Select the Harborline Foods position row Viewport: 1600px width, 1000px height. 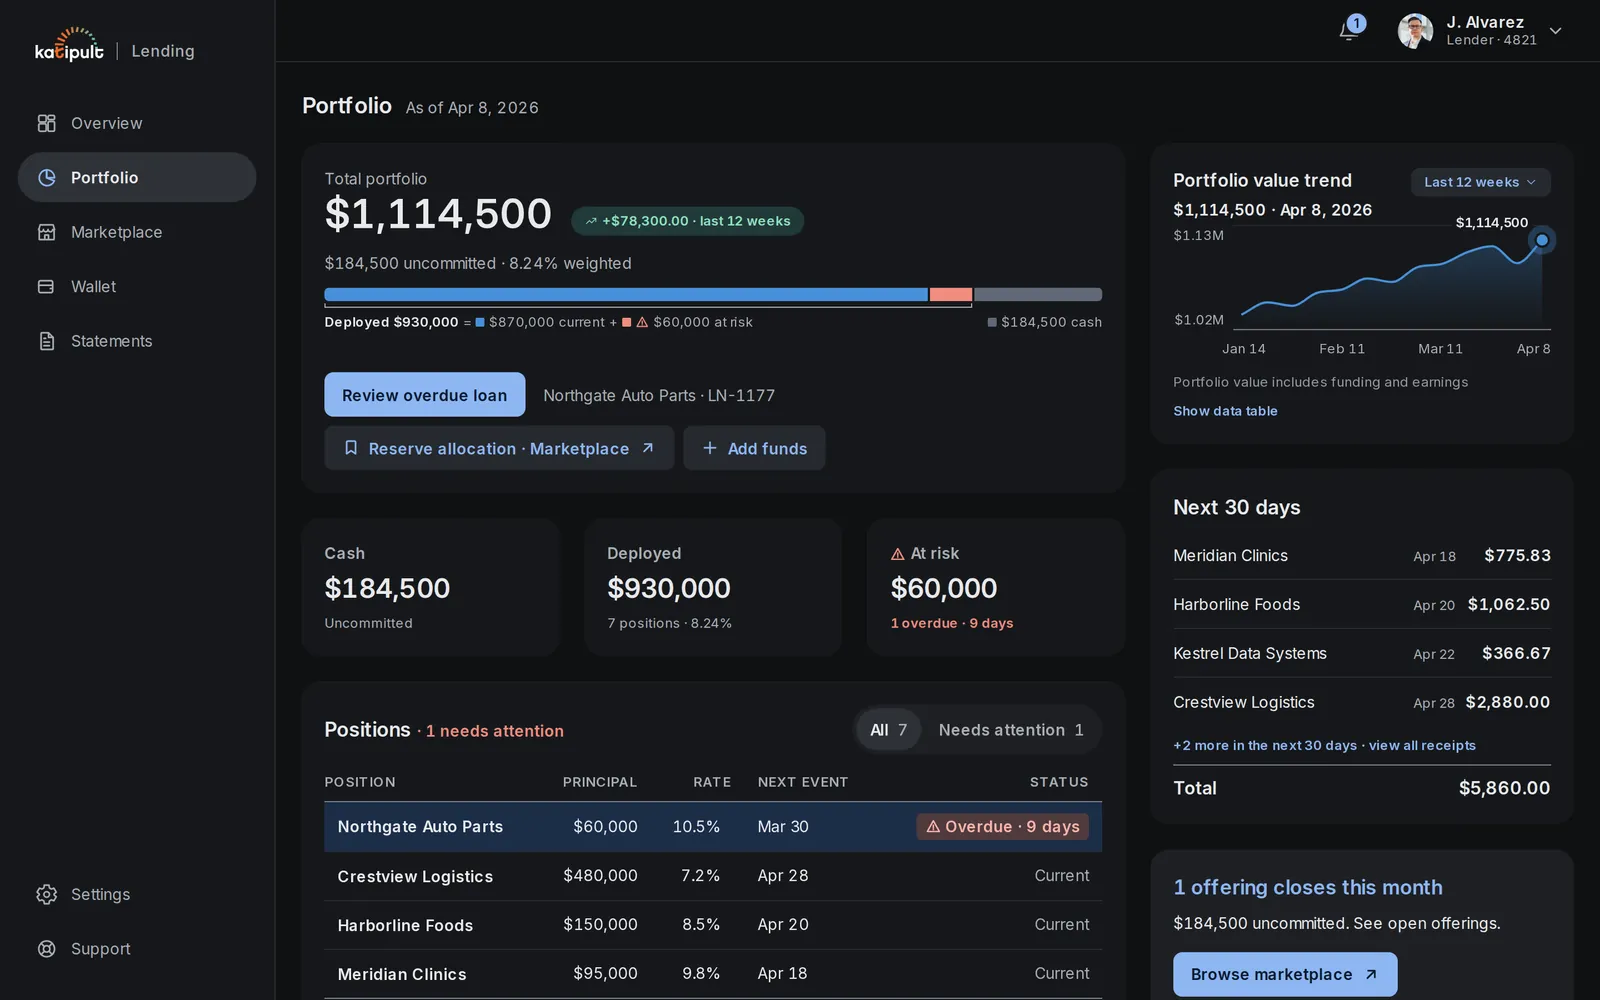click(713, 925)
